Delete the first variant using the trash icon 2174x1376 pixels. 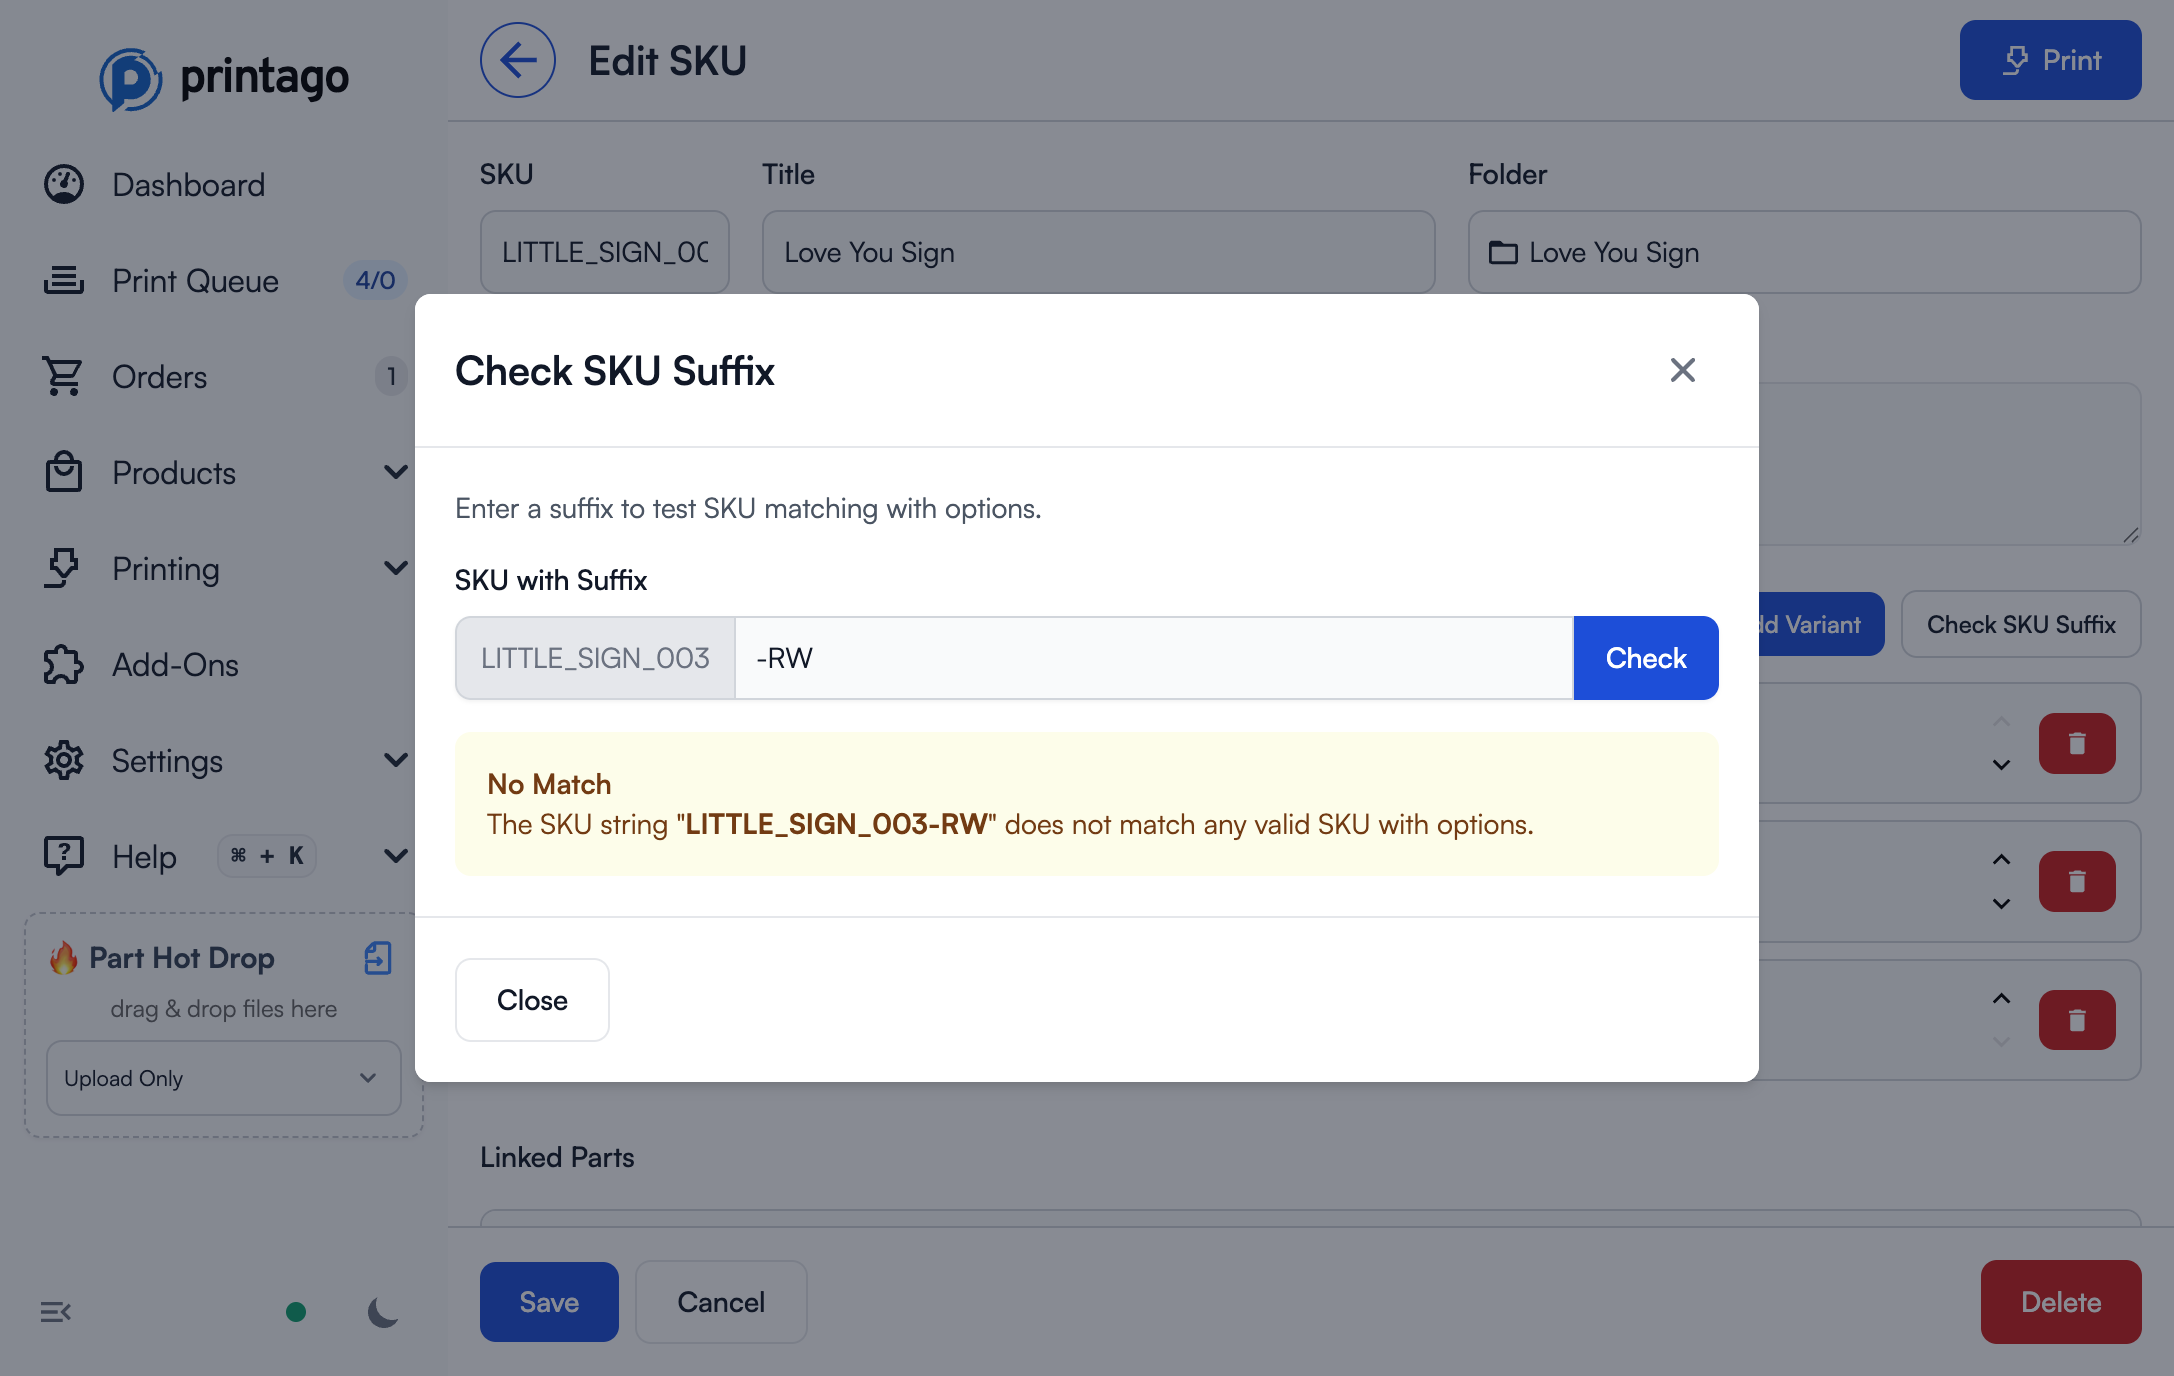2078,743
